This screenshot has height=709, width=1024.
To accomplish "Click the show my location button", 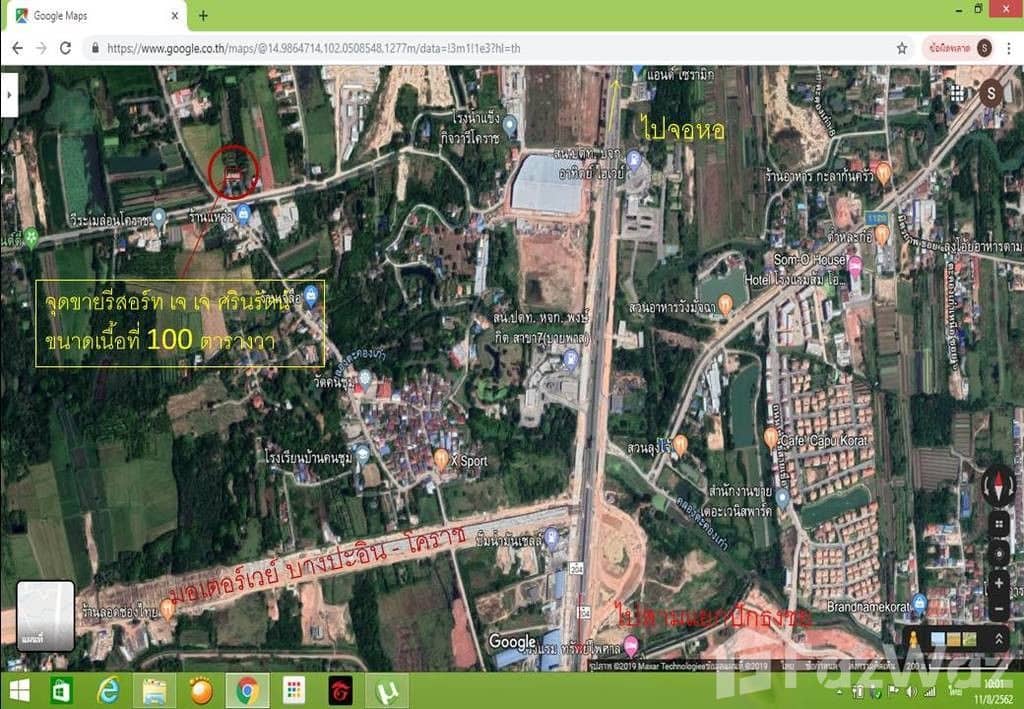I will point(998,552).
